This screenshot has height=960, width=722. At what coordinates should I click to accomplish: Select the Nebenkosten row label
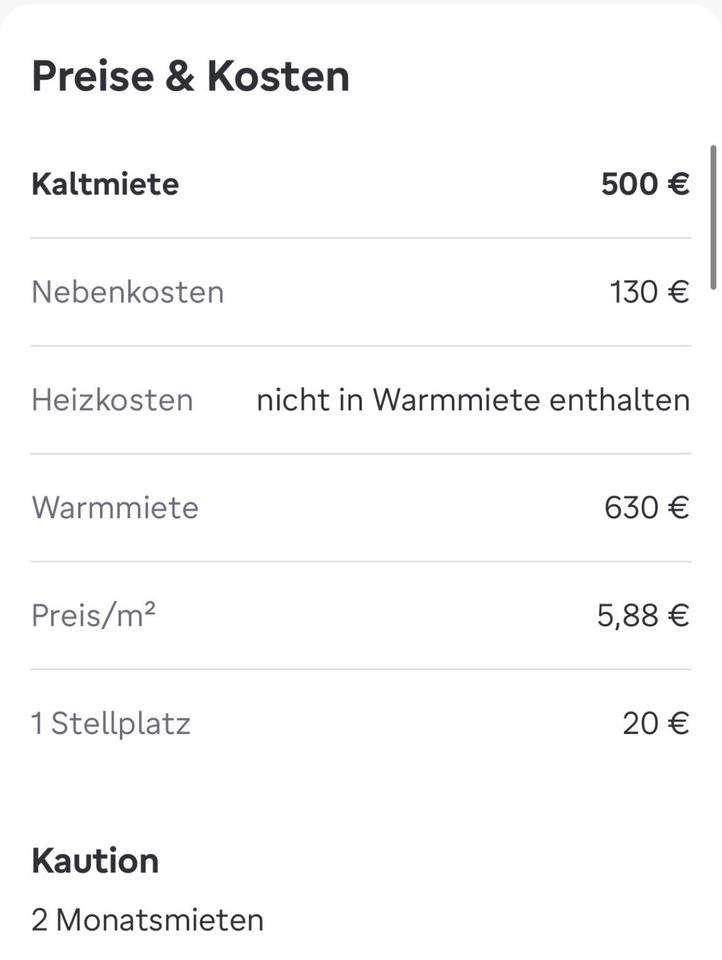pos(127,292)
